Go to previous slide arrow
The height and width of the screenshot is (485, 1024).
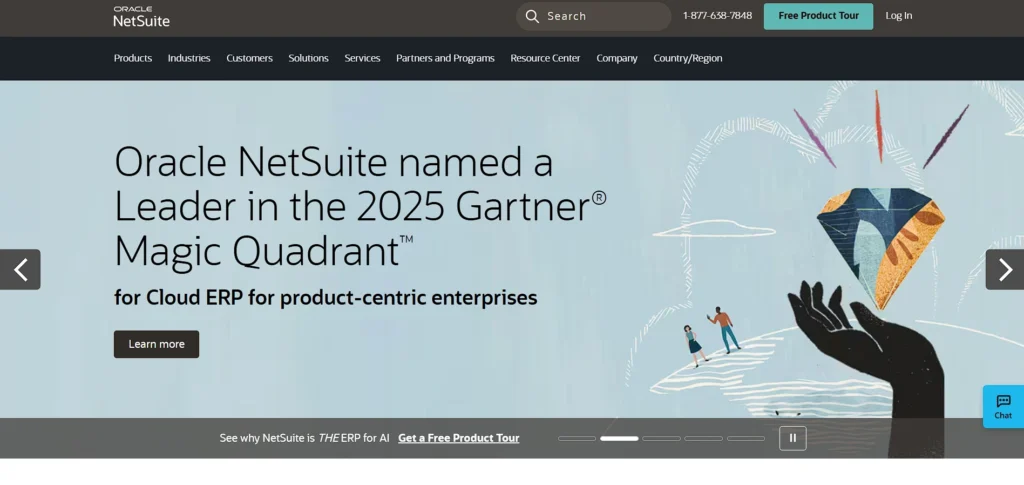click(x=20, y=270)
